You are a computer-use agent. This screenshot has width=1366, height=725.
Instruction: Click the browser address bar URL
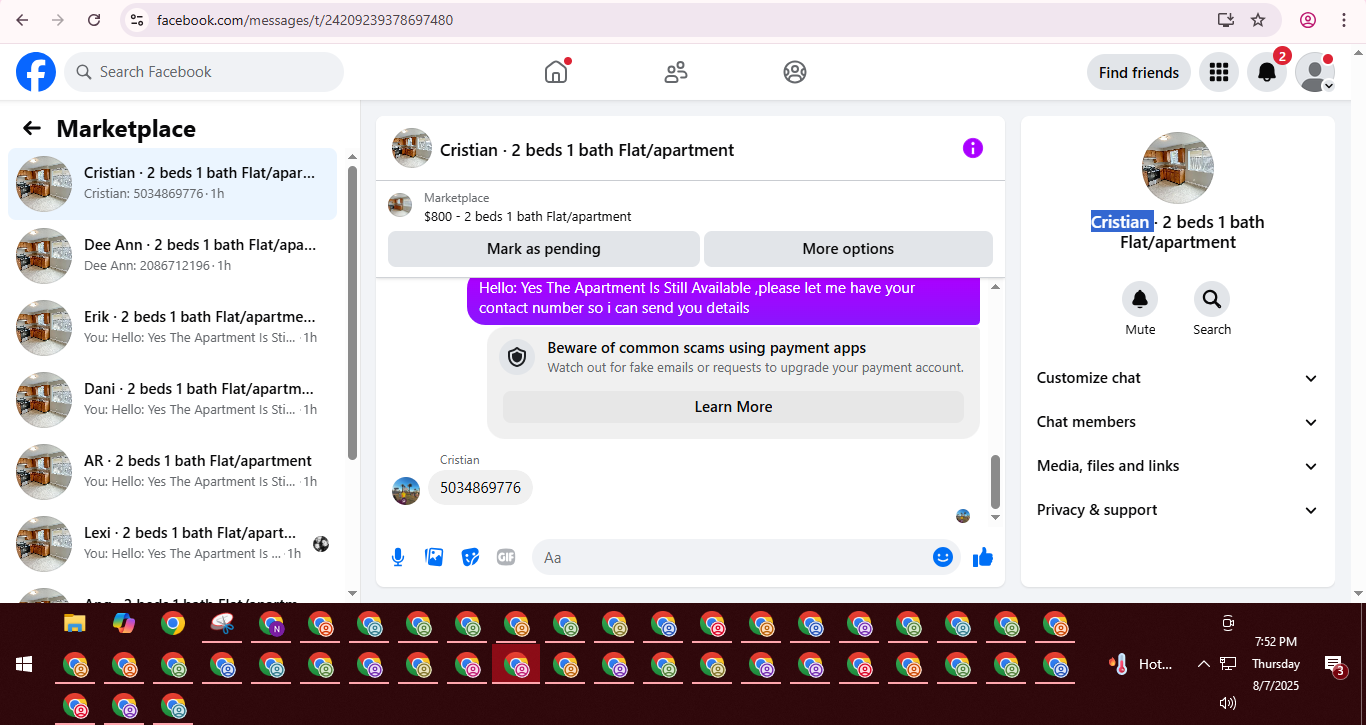[305, 20]
